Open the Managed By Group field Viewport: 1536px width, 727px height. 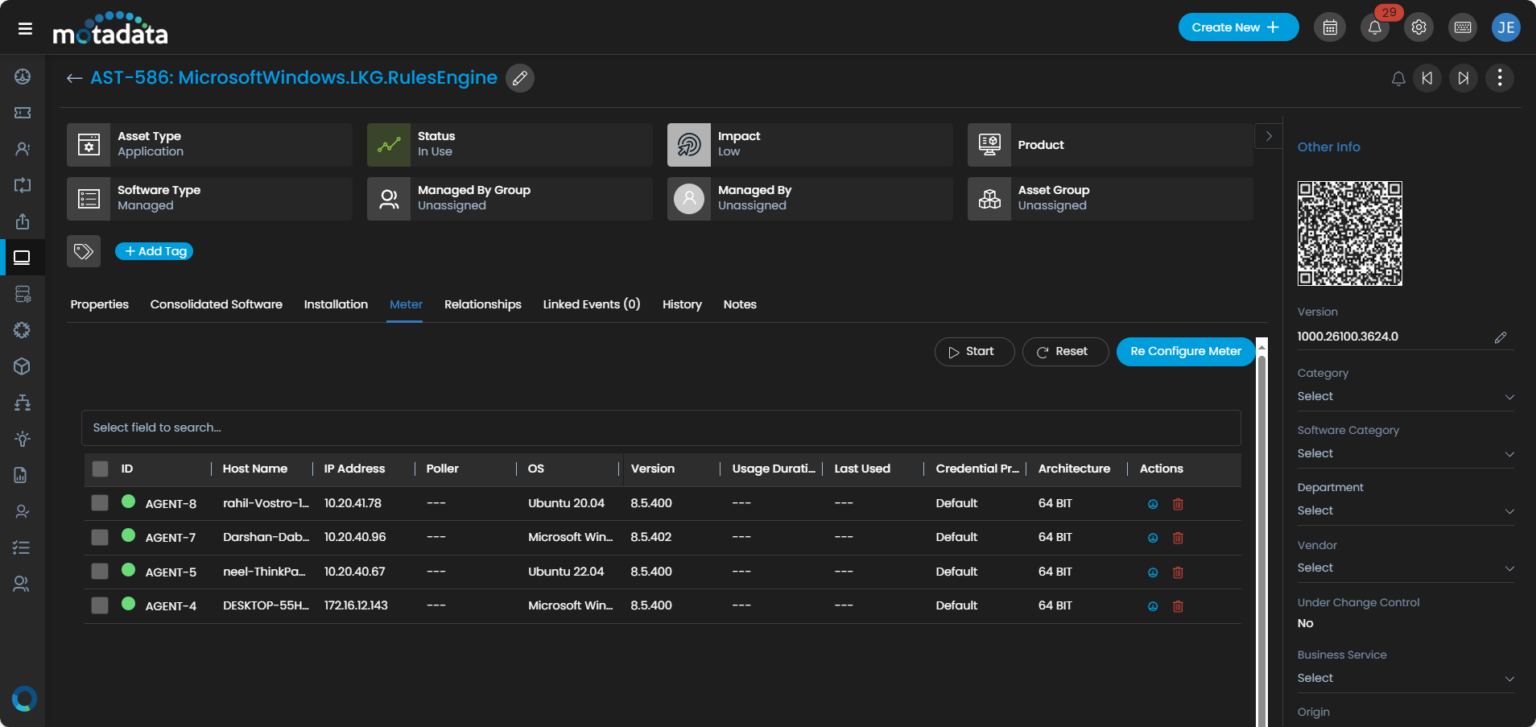[x=510, y=199]
